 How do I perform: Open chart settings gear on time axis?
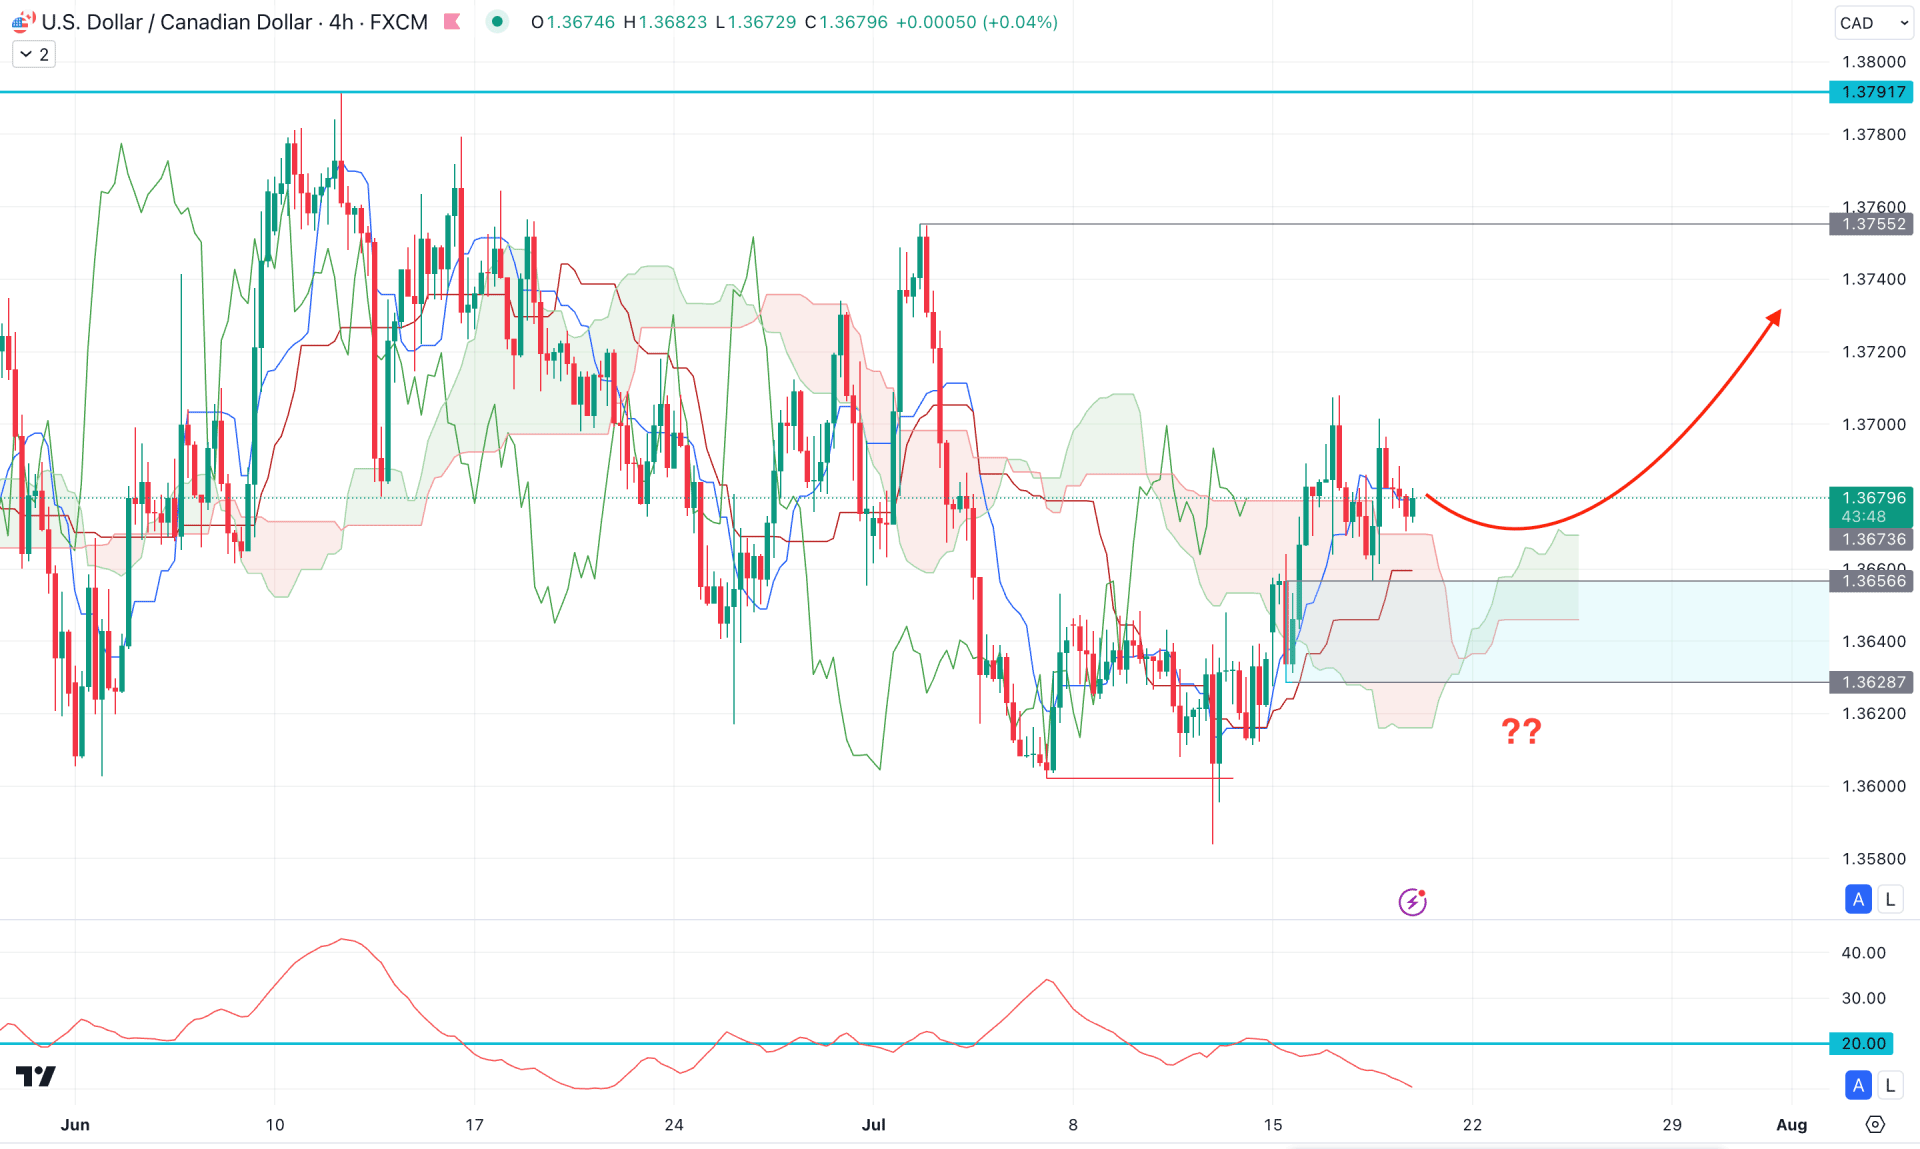tap(1875, 1124)
